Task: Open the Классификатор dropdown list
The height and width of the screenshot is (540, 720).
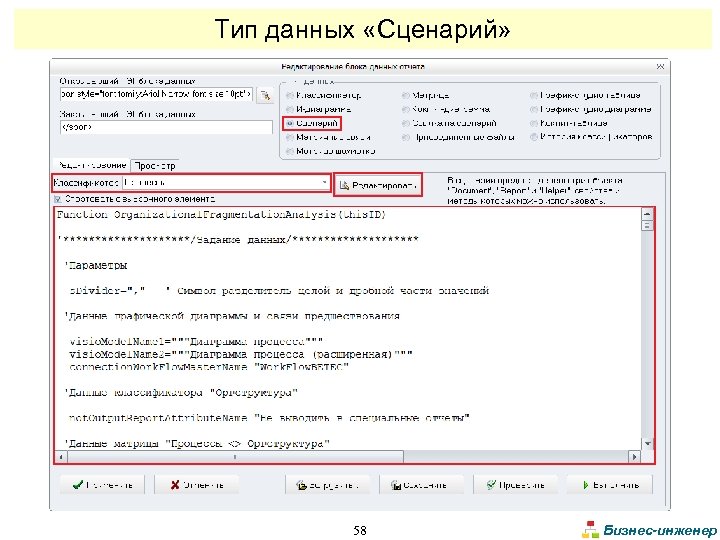Action: (x=325, y=183)
